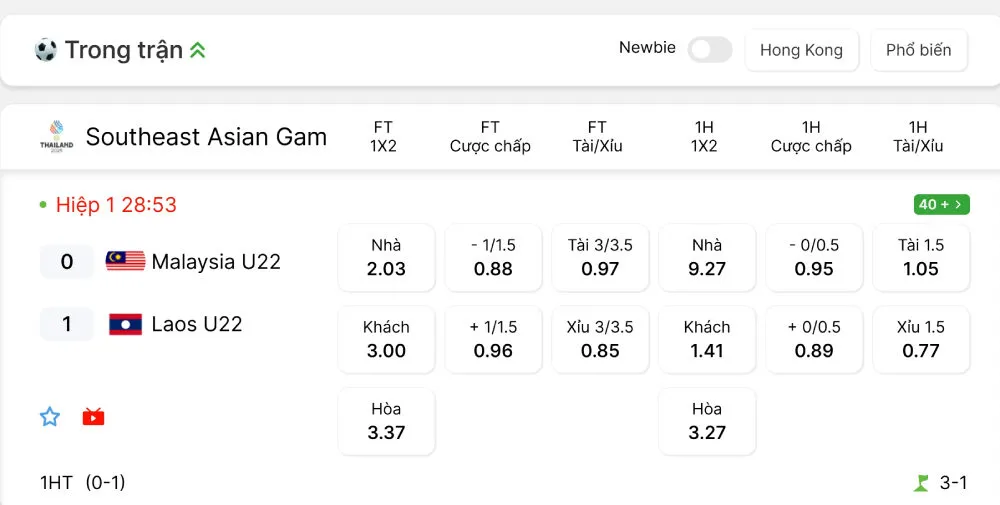The height and width of the screenshot is (505, 1000).
Task: Click the soccer ball icon beside Trong trận
Action: 45,50
